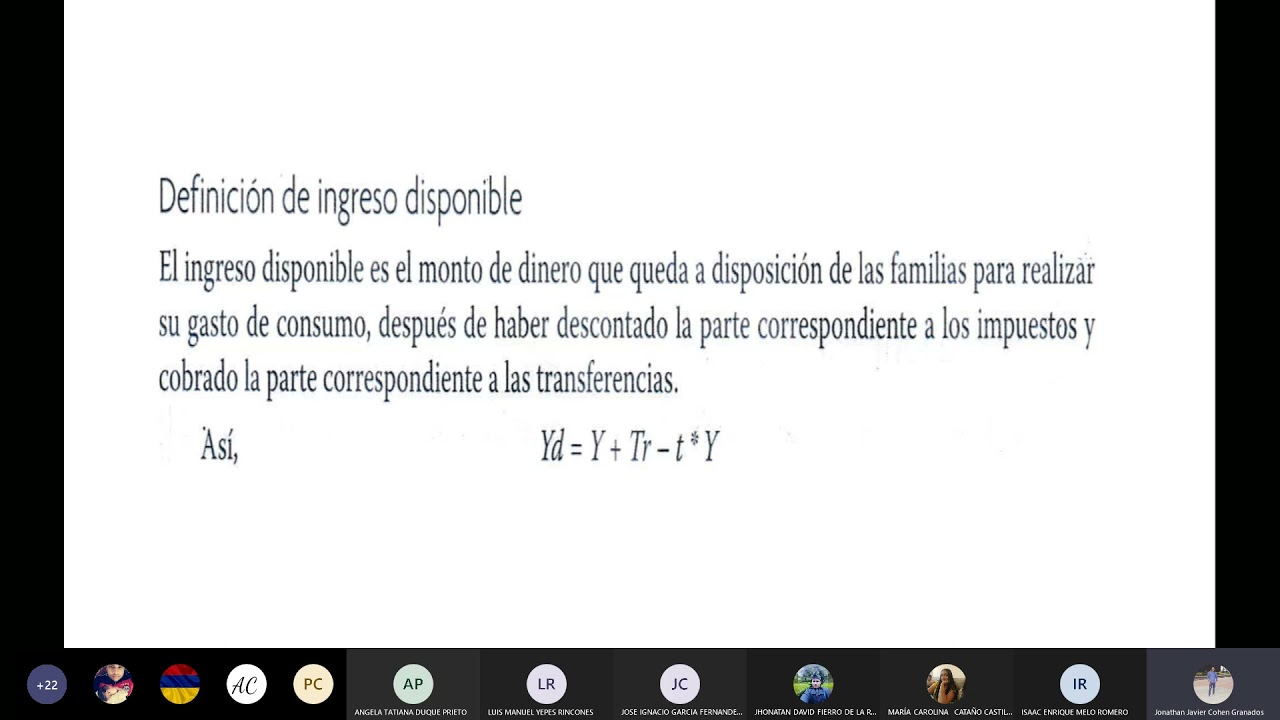Click the word 'Así,' on the slide

pos(220,445)
